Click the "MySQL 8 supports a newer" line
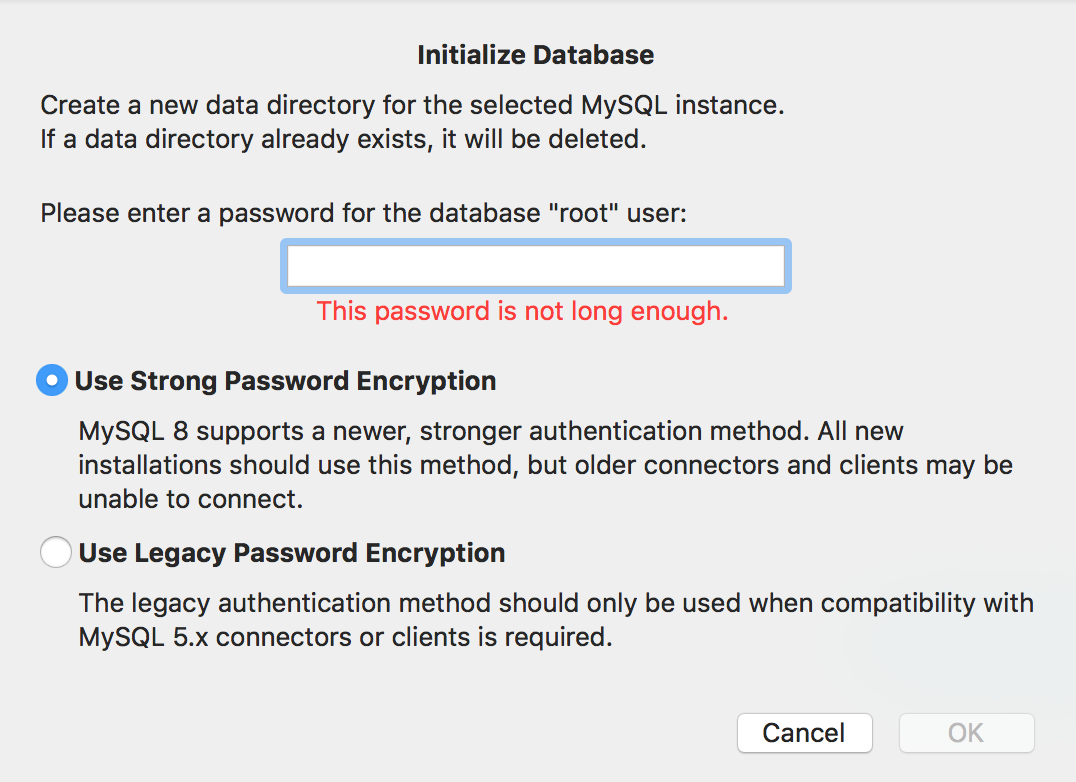Image resolution: width=1076 pixels, height=782 pixels. click(x=491, y=432)
